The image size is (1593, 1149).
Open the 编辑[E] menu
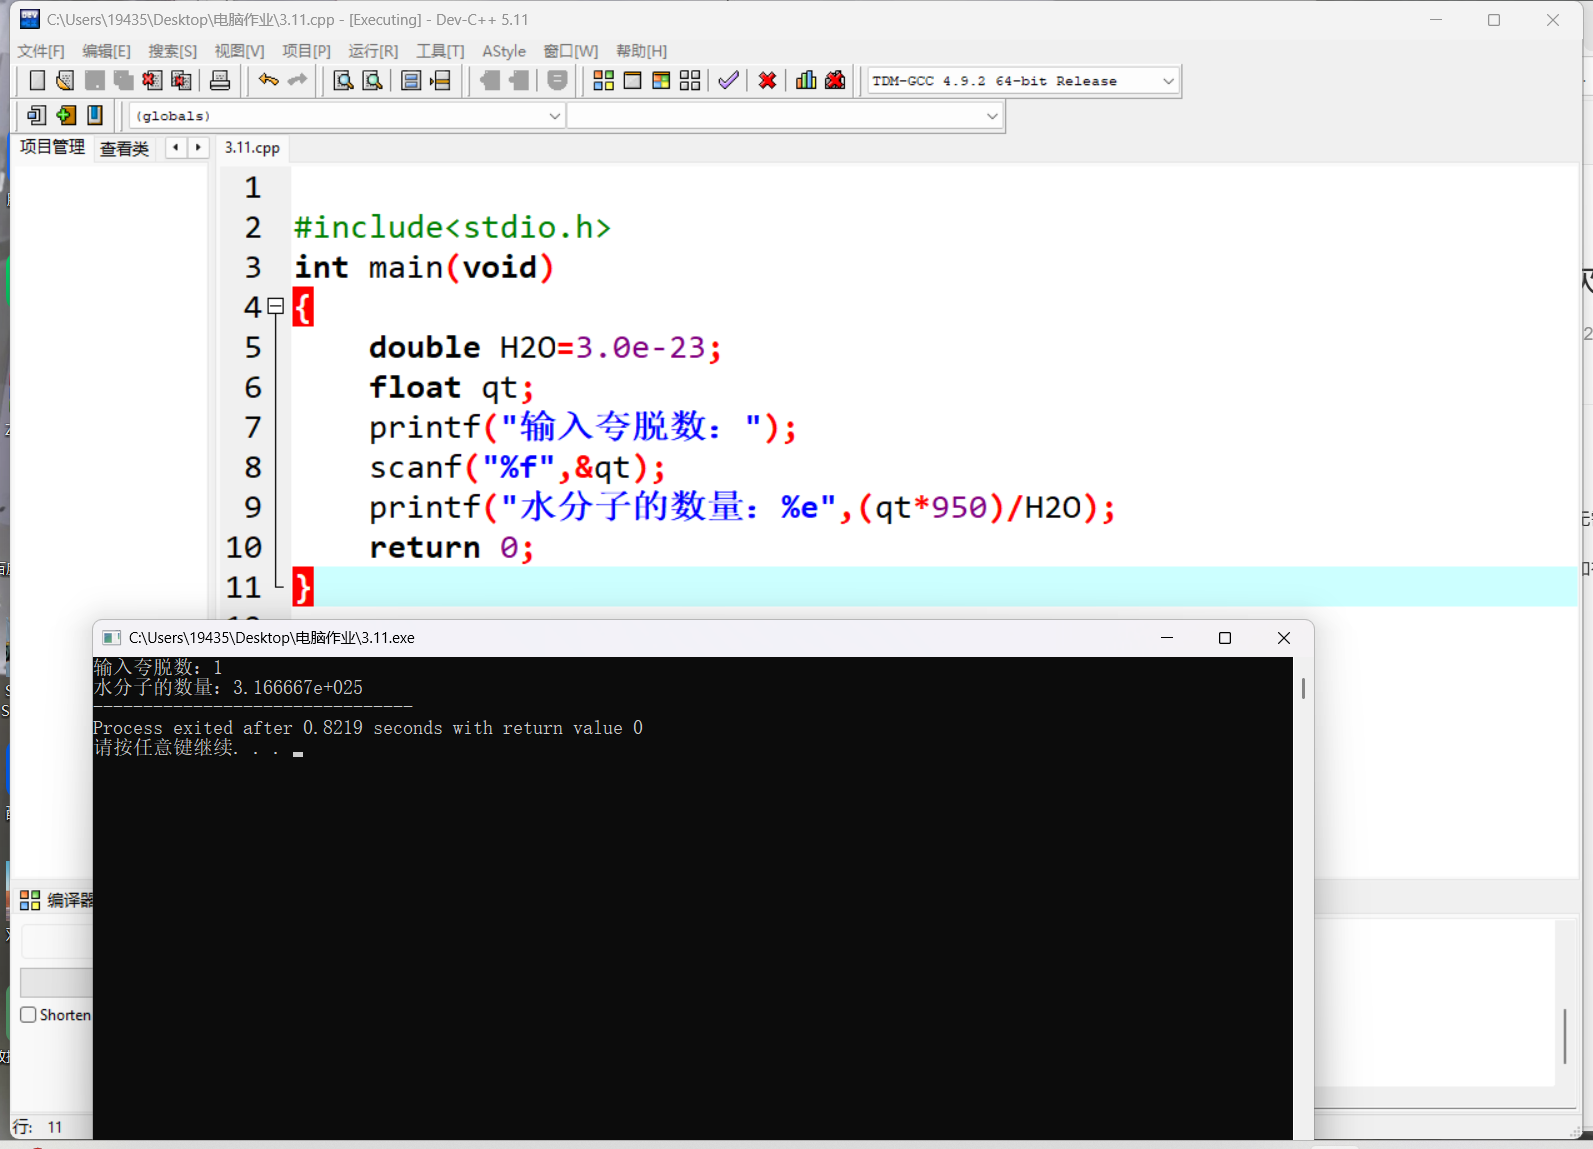click(106, 51)
